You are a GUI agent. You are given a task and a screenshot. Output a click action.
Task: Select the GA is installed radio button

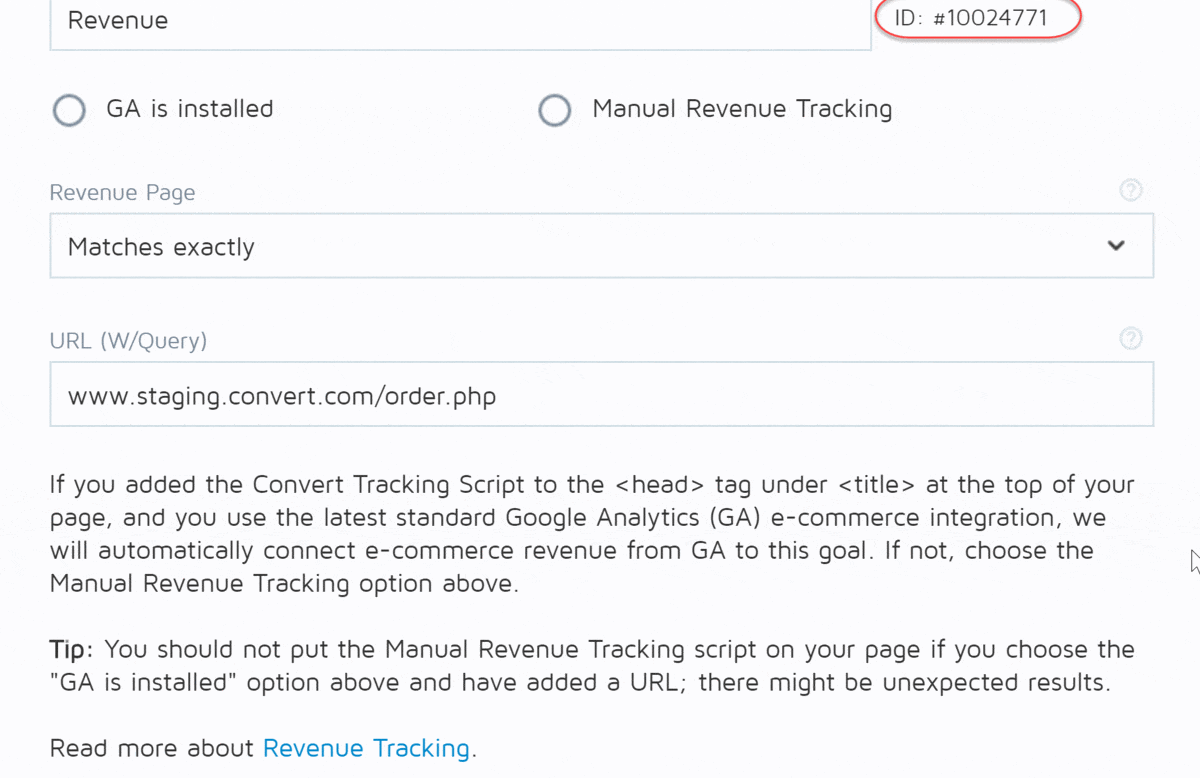pos(69,110)
